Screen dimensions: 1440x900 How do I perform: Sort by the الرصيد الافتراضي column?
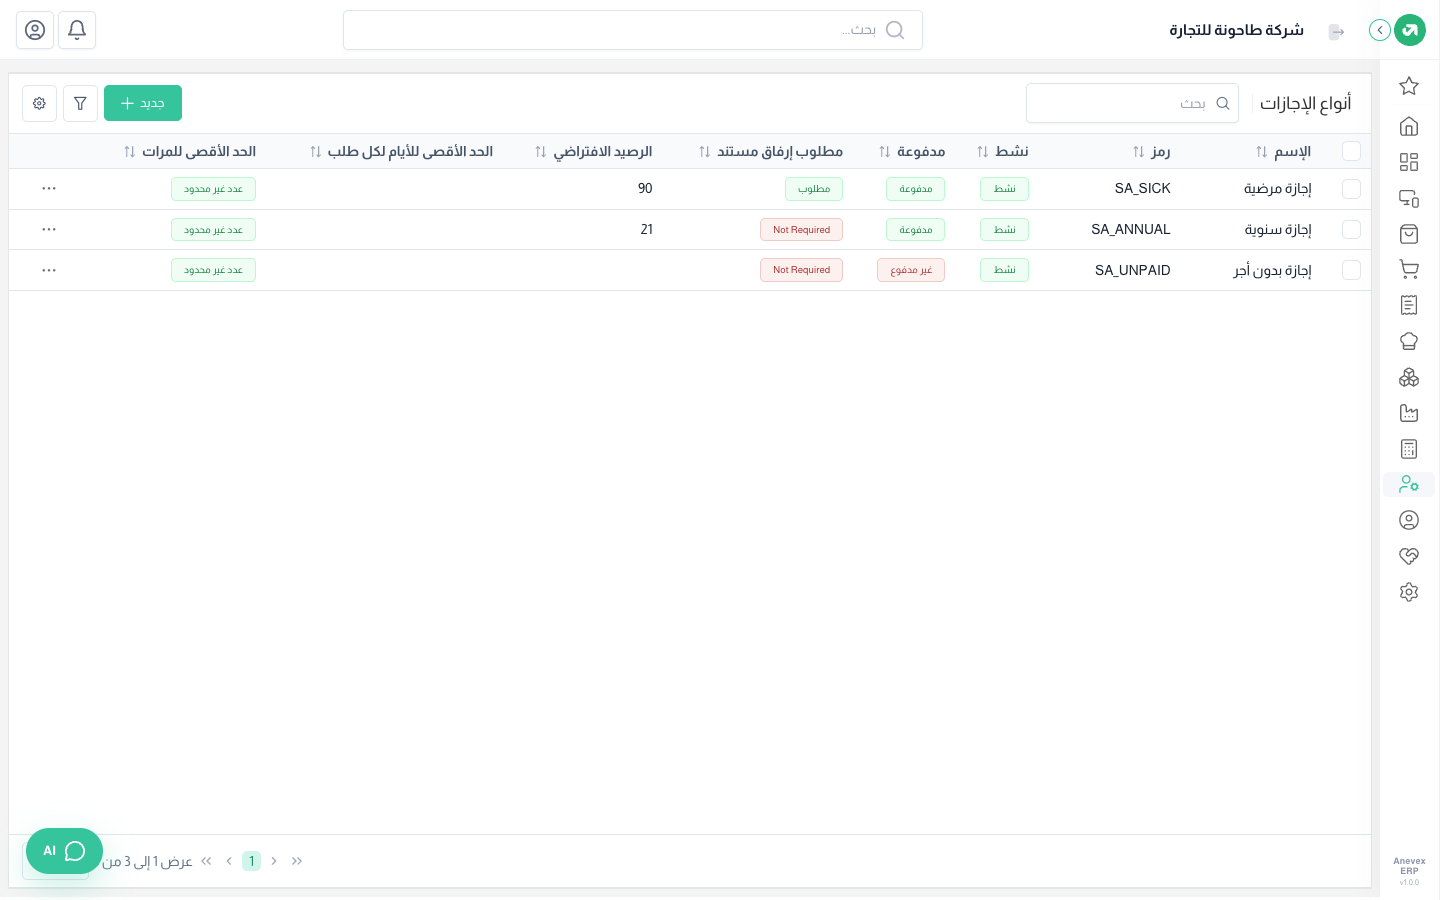[593, 151]
